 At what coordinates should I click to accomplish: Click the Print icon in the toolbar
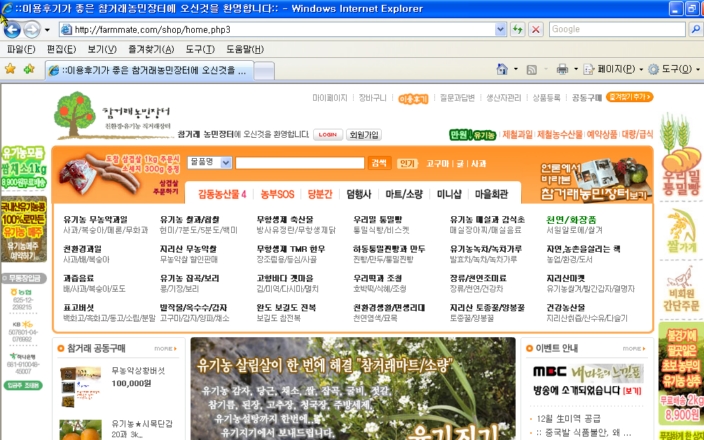(562, 69)
